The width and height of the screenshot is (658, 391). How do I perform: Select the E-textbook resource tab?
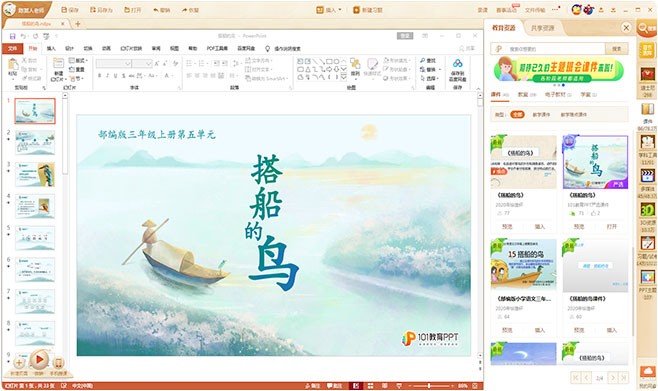click(x=558, y=95)
